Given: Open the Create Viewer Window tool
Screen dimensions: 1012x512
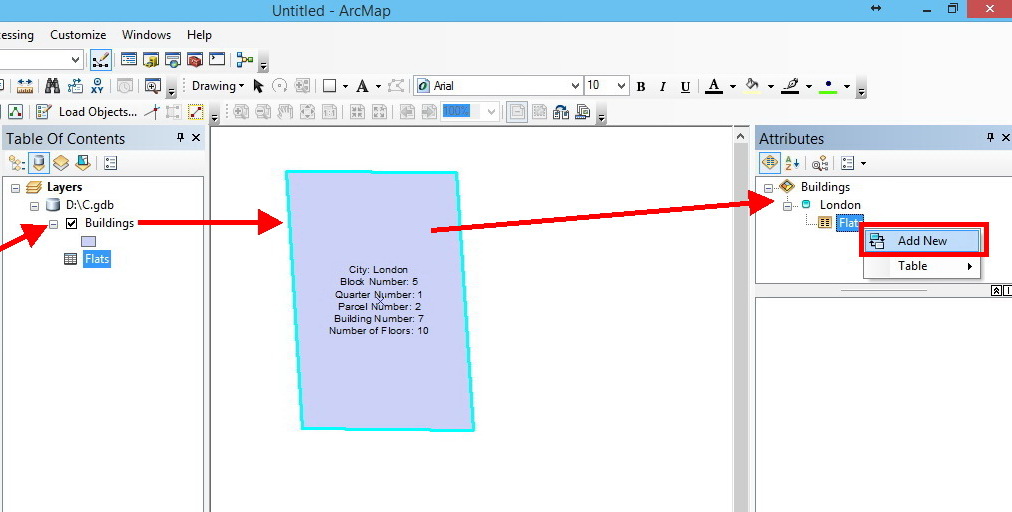Looking at the screenshot, I should tap(153, 86).
